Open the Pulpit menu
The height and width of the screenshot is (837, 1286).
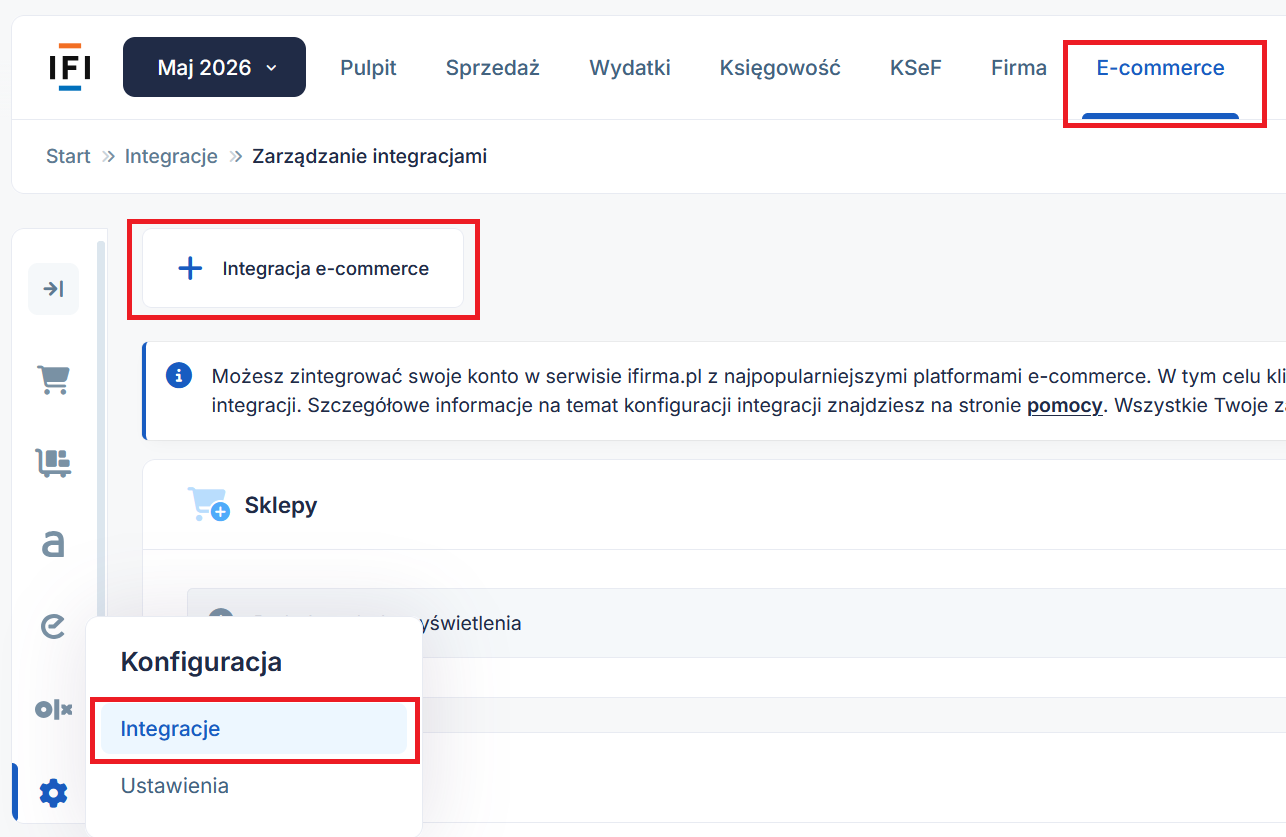(x=368, y=68)
